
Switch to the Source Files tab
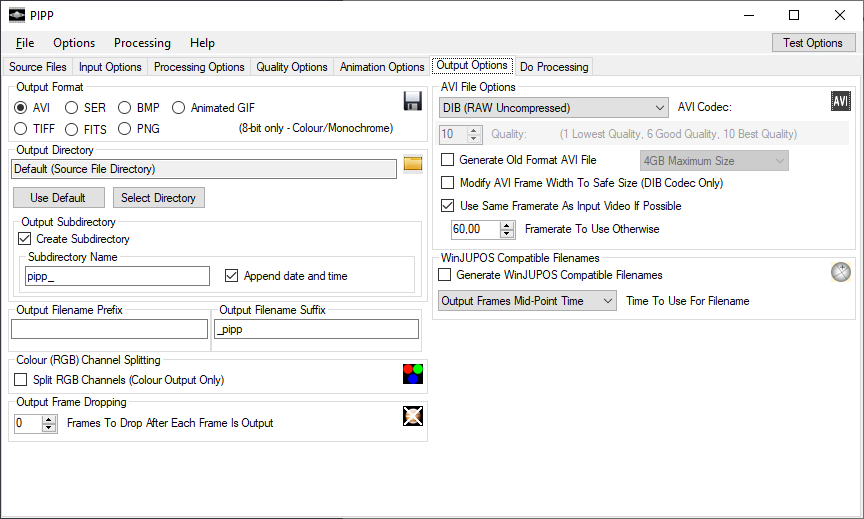pos(37,67)
